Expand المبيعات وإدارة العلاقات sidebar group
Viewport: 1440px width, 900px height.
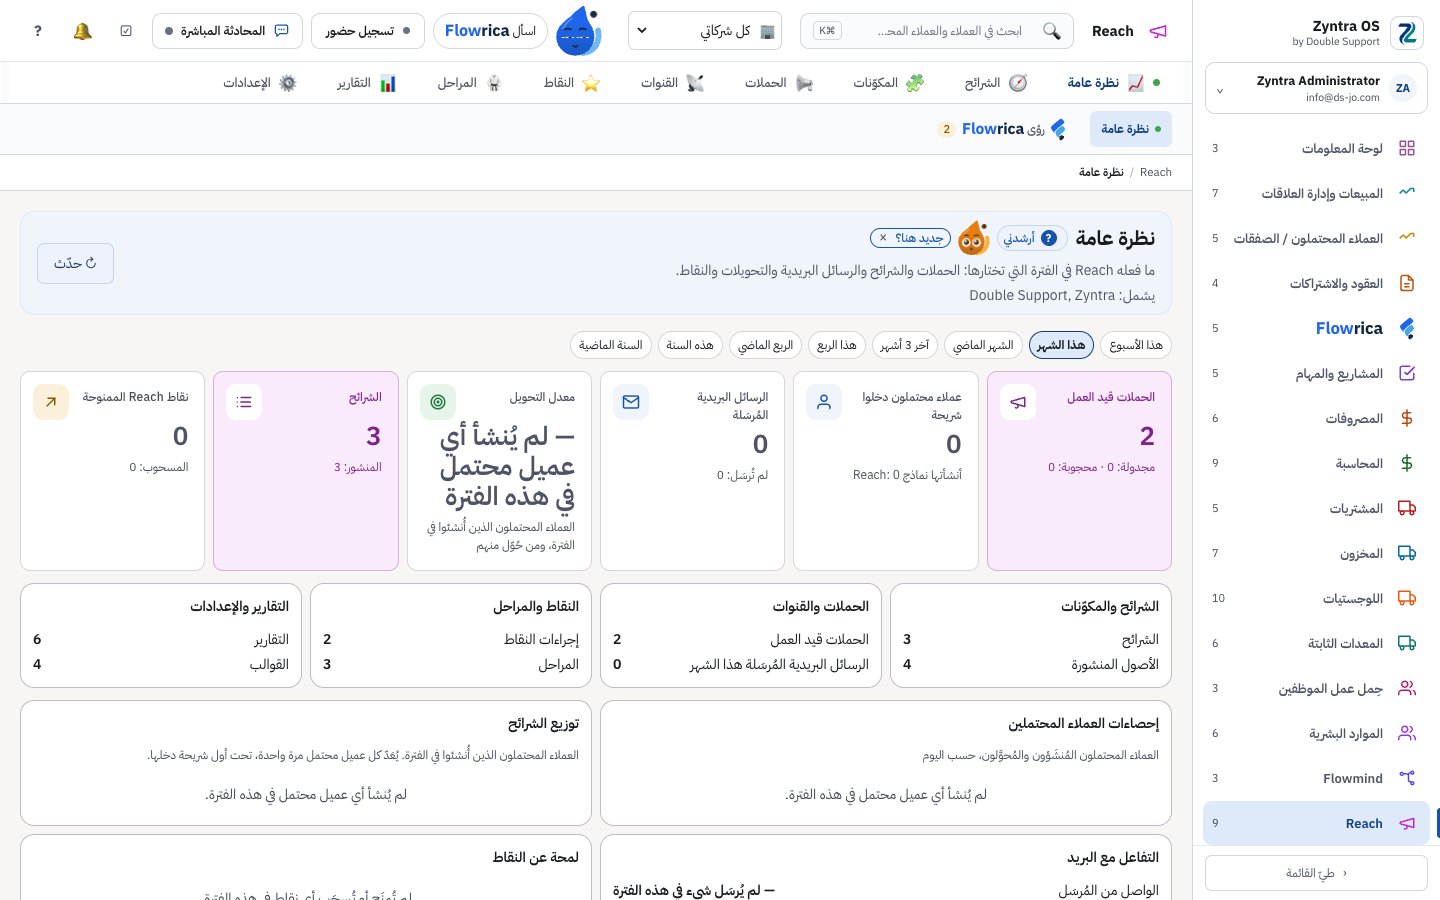(1316, 193)
